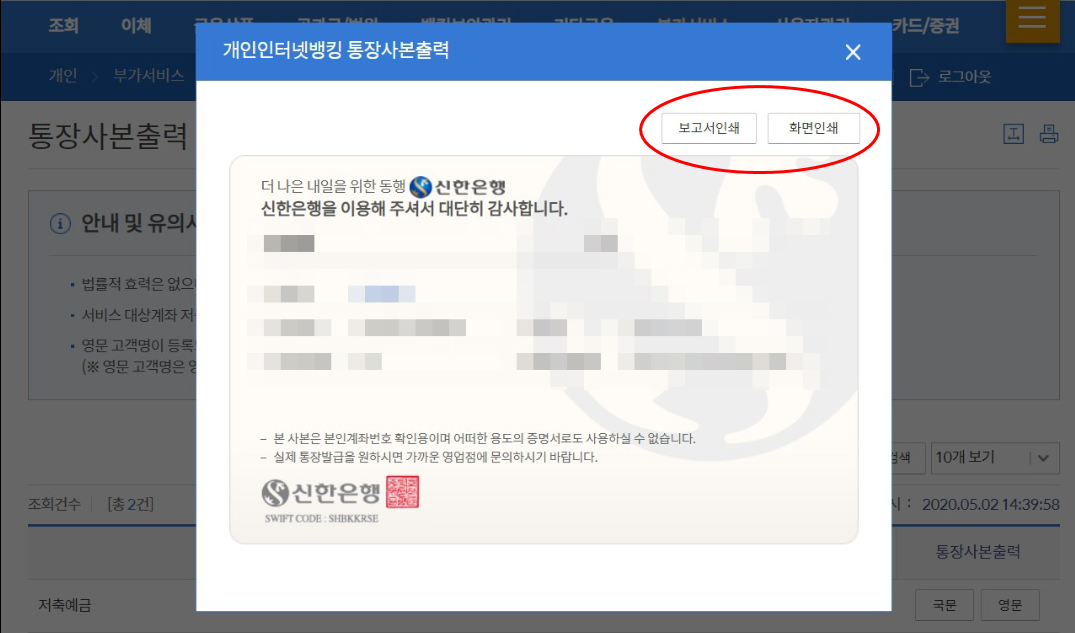
Task: Click the 부가서비스 breadcrumb link
Action: (149, 75)
